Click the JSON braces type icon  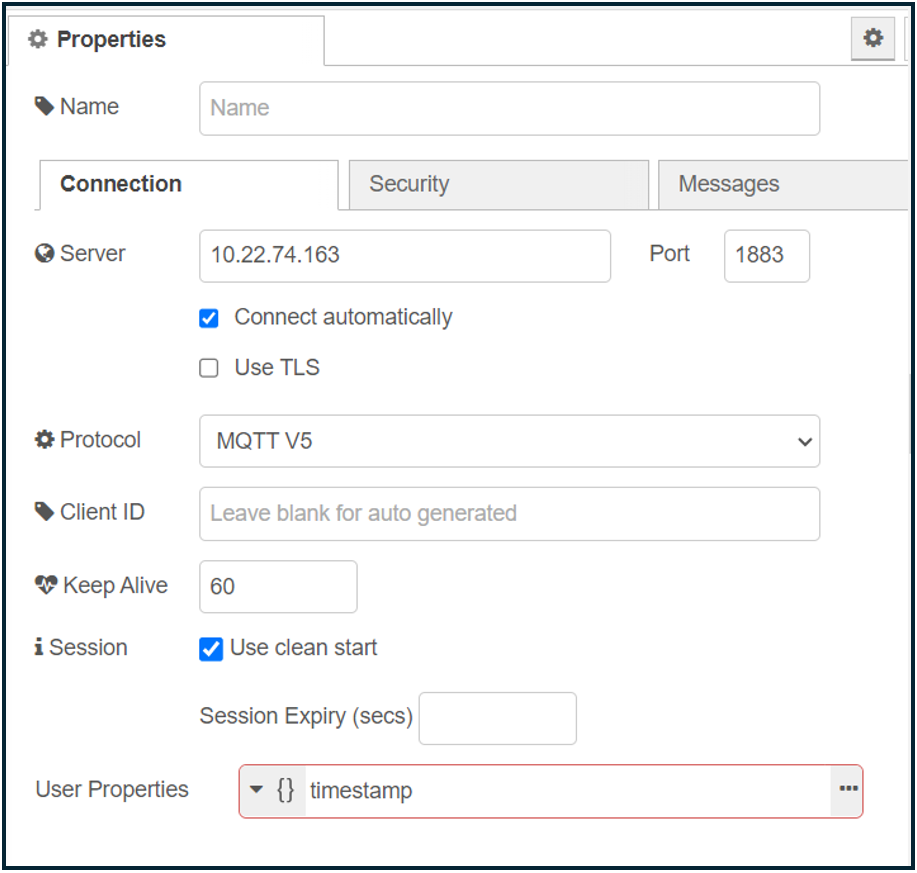[286, 791]
